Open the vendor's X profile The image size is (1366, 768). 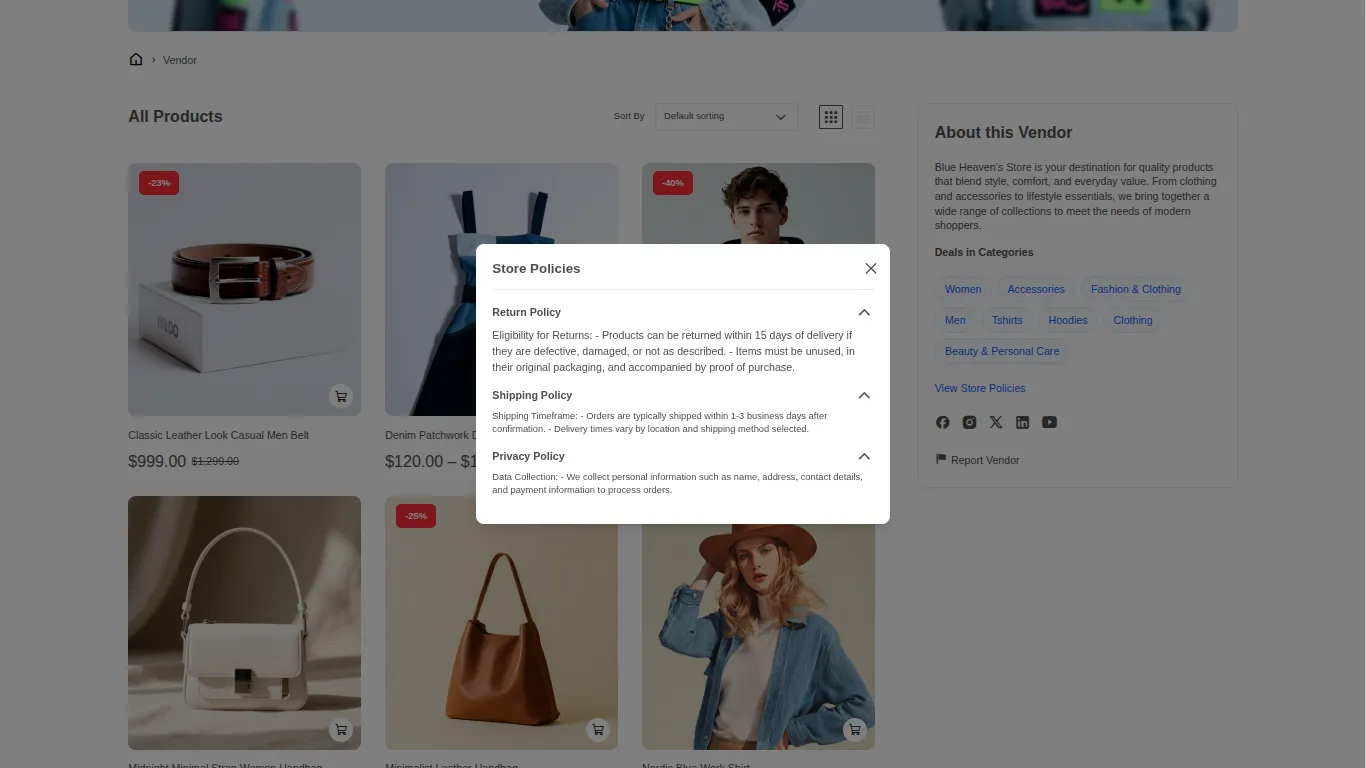[996, 422]
